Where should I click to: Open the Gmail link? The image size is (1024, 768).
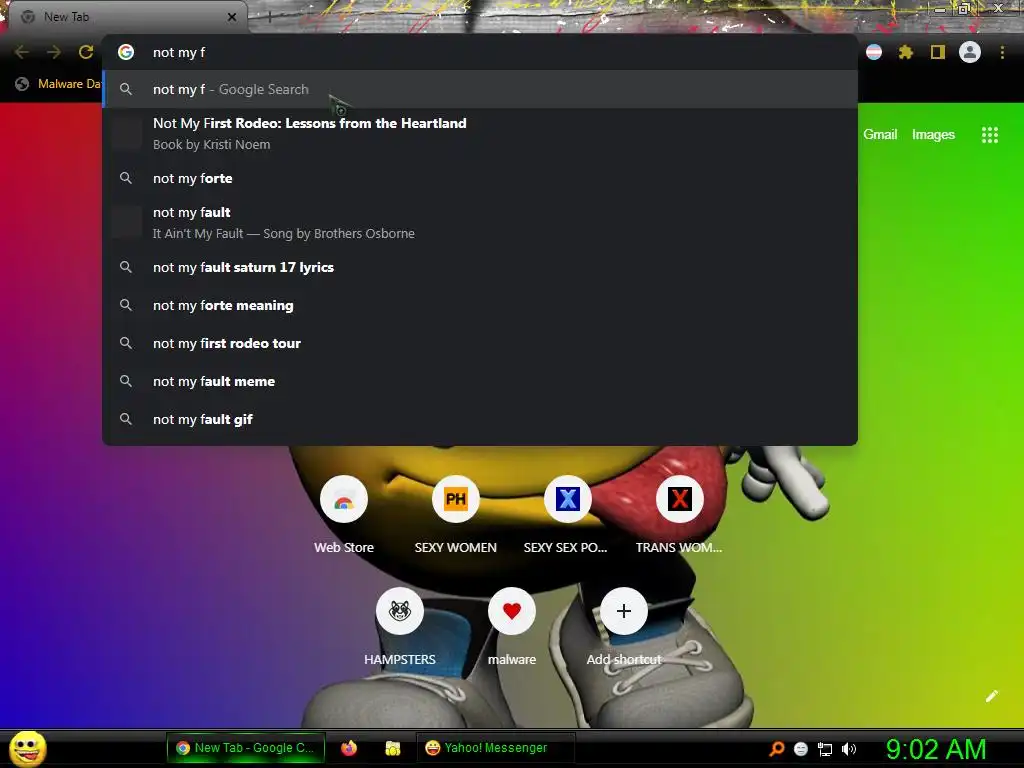coord(880,135)
